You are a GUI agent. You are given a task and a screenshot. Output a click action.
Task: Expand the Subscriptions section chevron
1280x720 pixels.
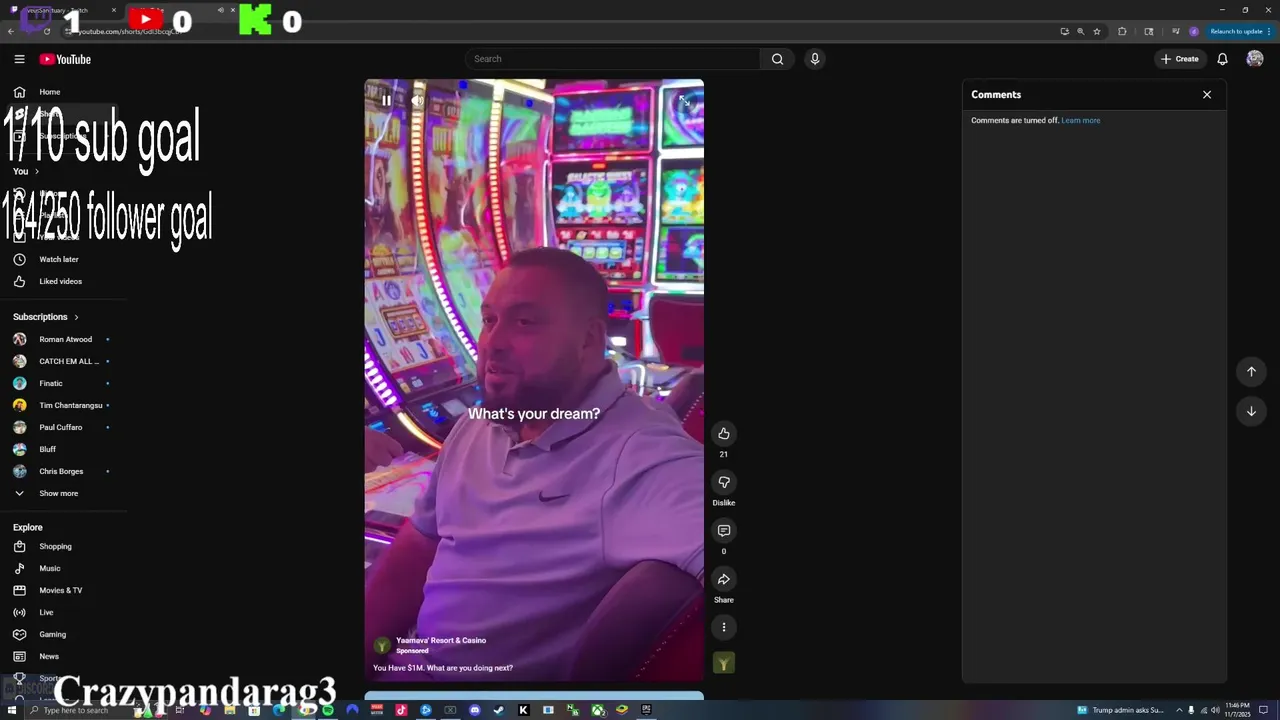(76, 317)
